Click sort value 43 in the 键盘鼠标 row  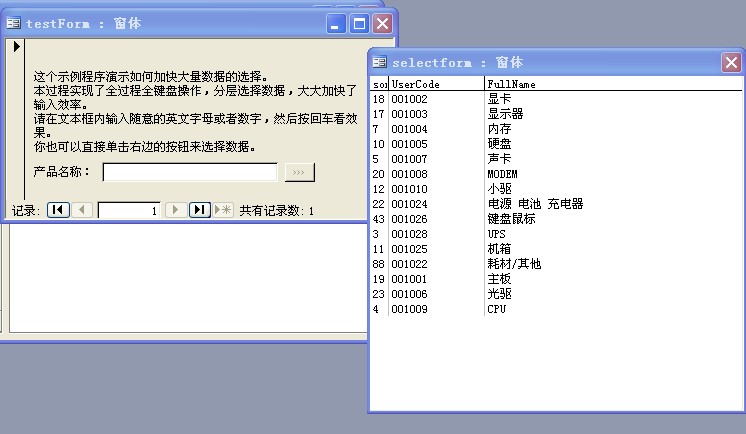coord(378,219)
